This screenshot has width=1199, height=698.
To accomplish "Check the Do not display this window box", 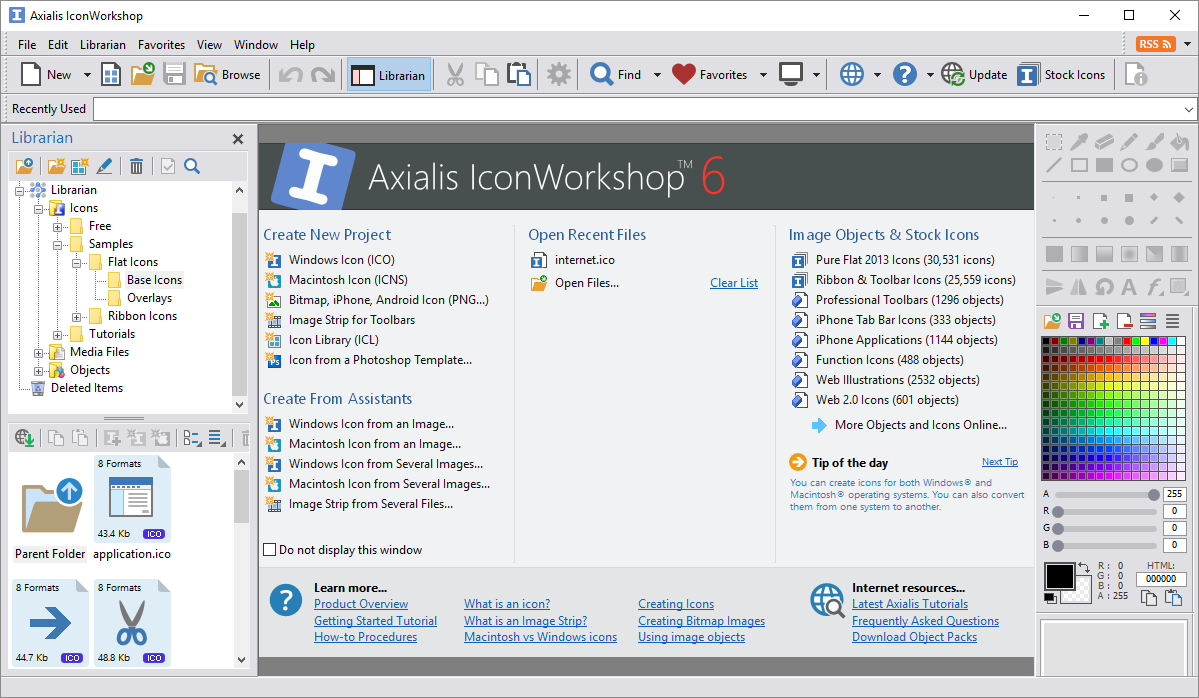I will [270, 549].
